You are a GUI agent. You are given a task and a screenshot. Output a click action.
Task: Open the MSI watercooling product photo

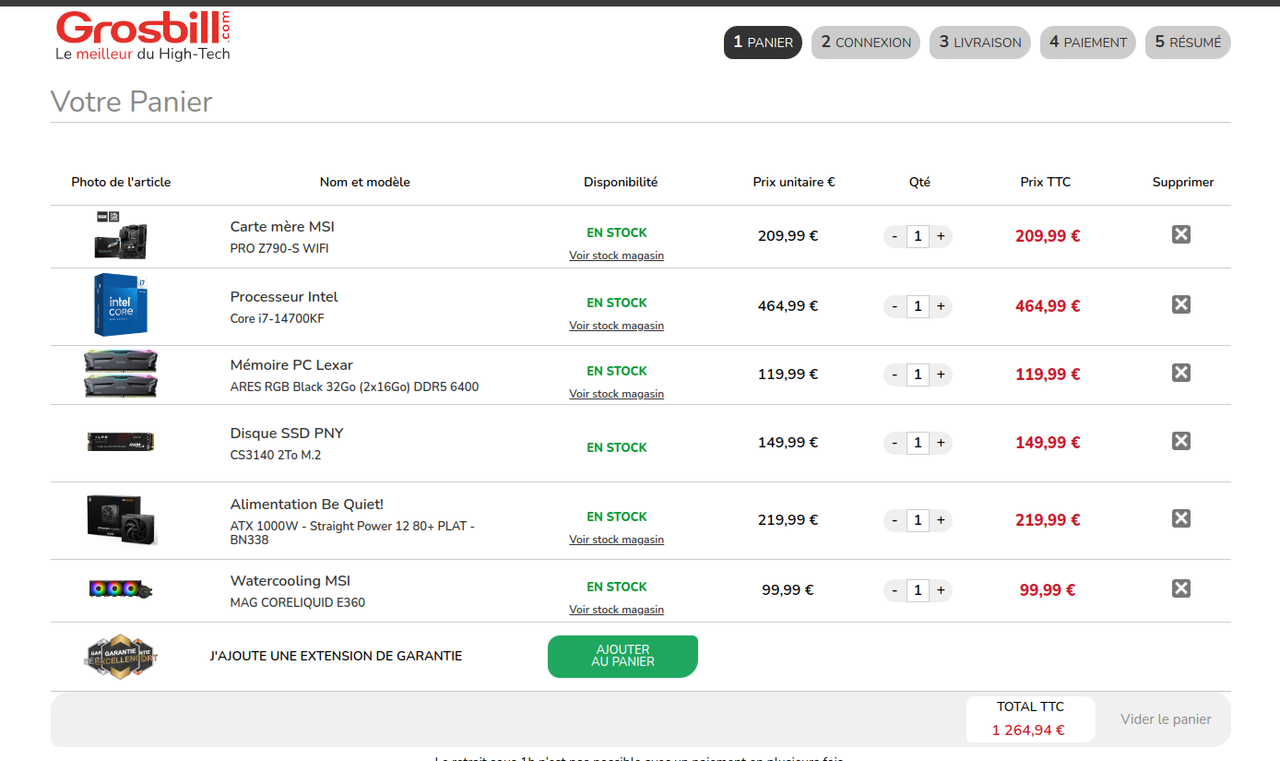(x=121, y=589)
